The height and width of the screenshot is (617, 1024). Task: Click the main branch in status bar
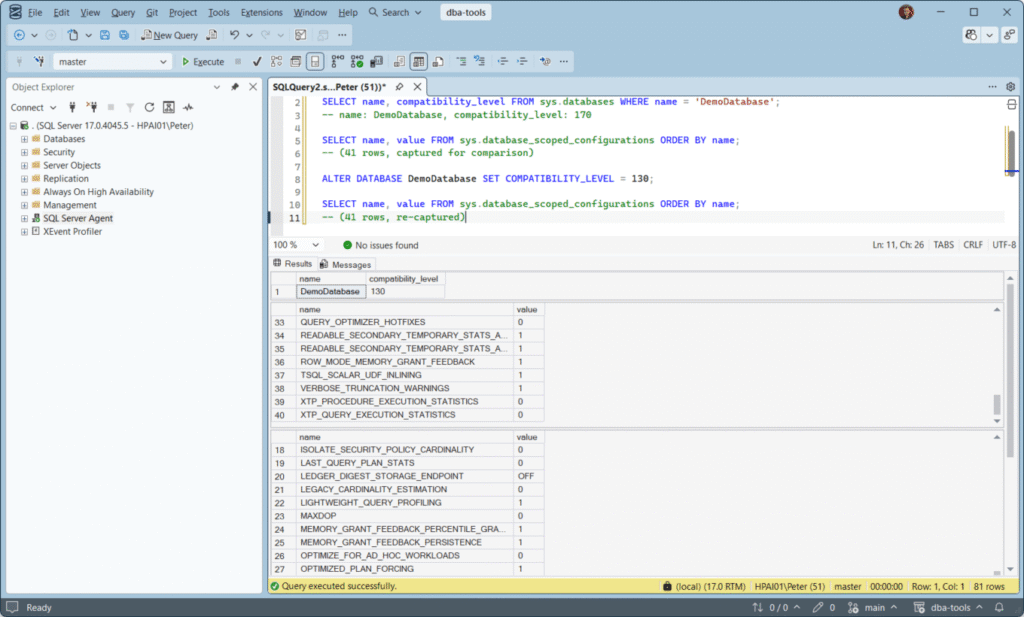click(x=872, y=607)
